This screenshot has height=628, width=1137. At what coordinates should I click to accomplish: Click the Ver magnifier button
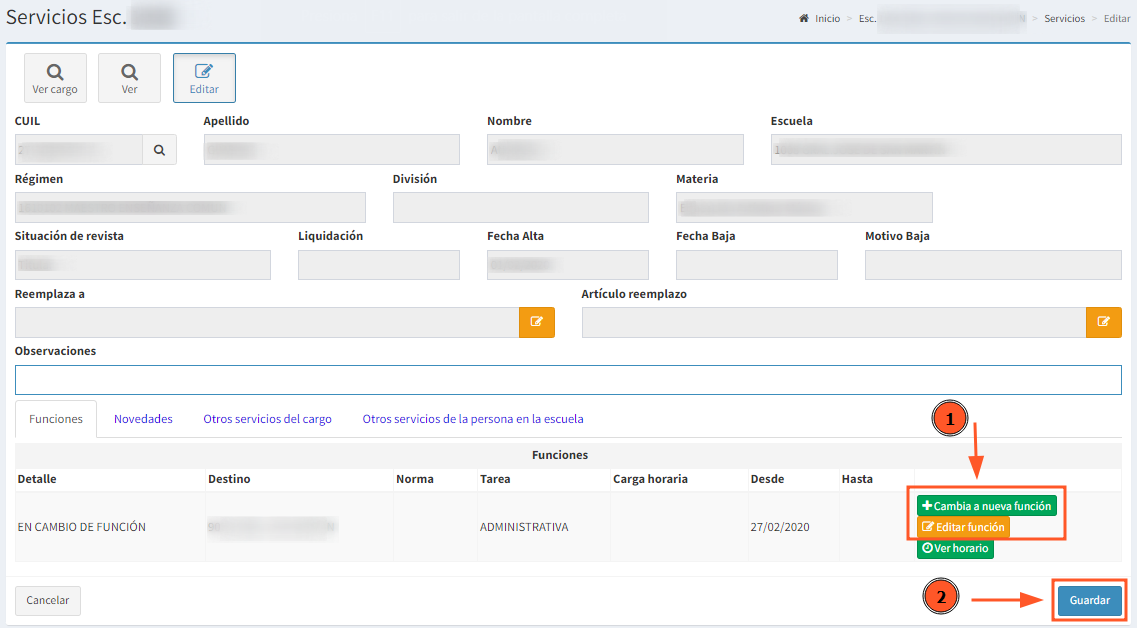click(x=129, y=78)
